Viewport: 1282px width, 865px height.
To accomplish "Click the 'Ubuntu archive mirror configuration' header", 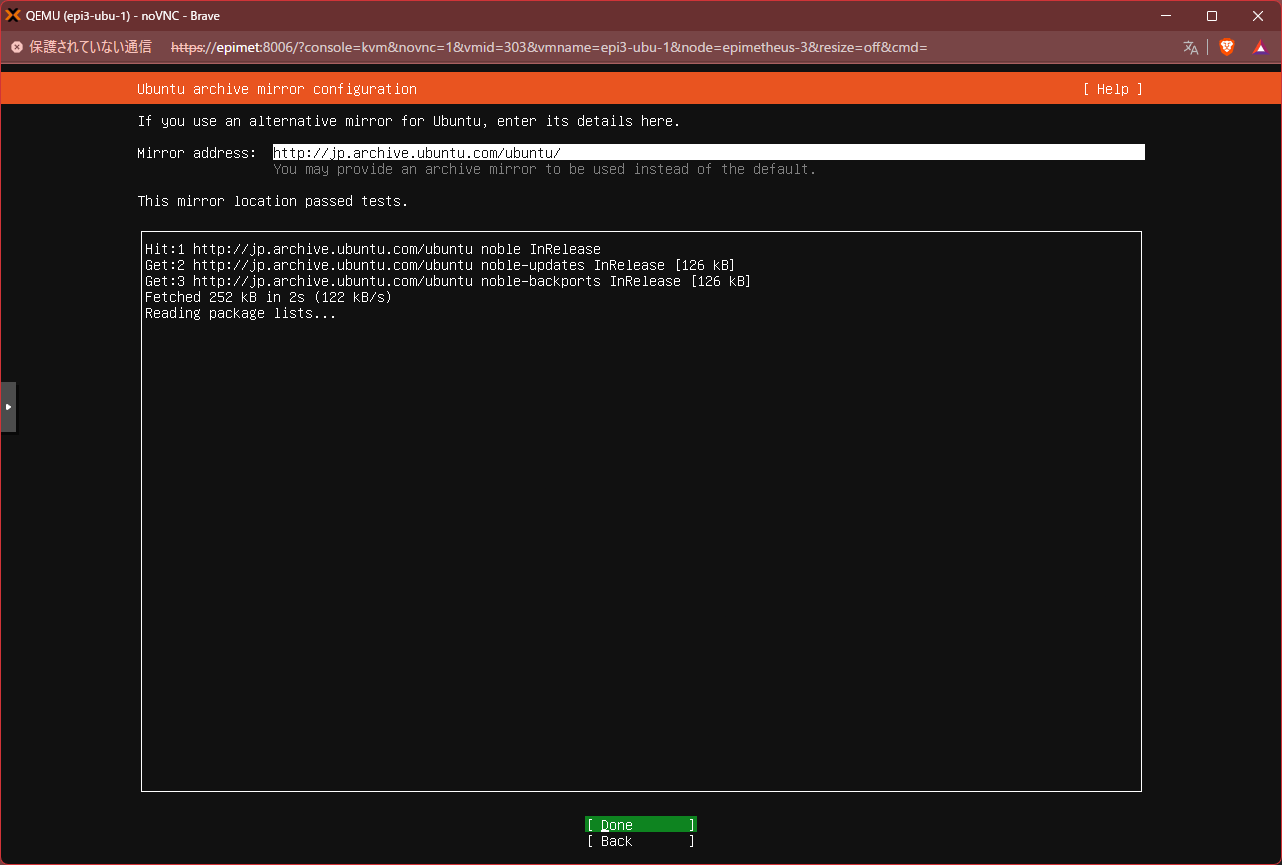I will [277, 89].
